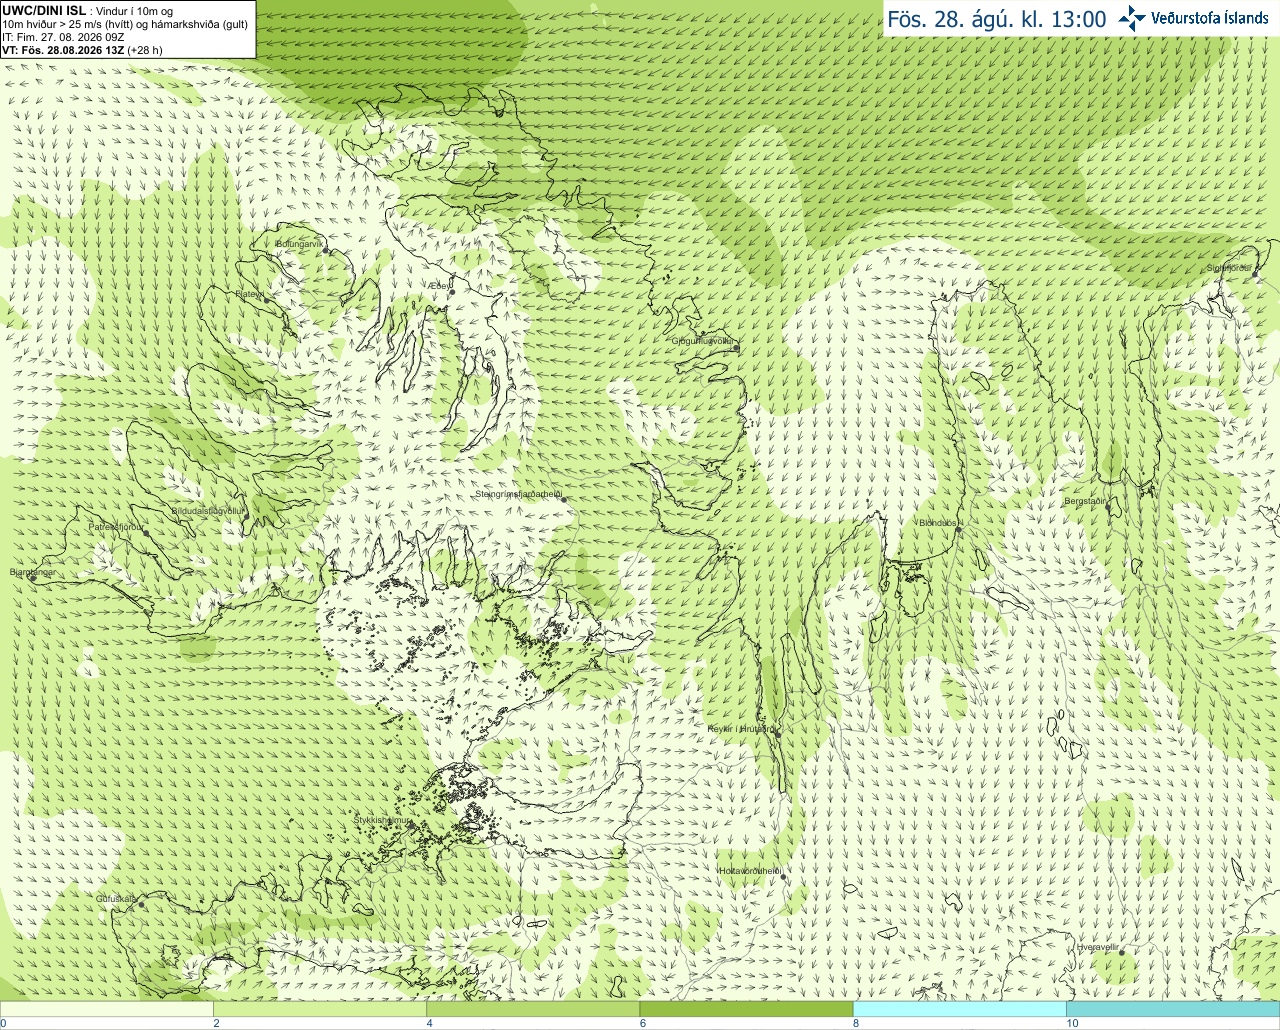
Task: Select the Gufuskálar station marker
Action: click(x=141, y=904)
